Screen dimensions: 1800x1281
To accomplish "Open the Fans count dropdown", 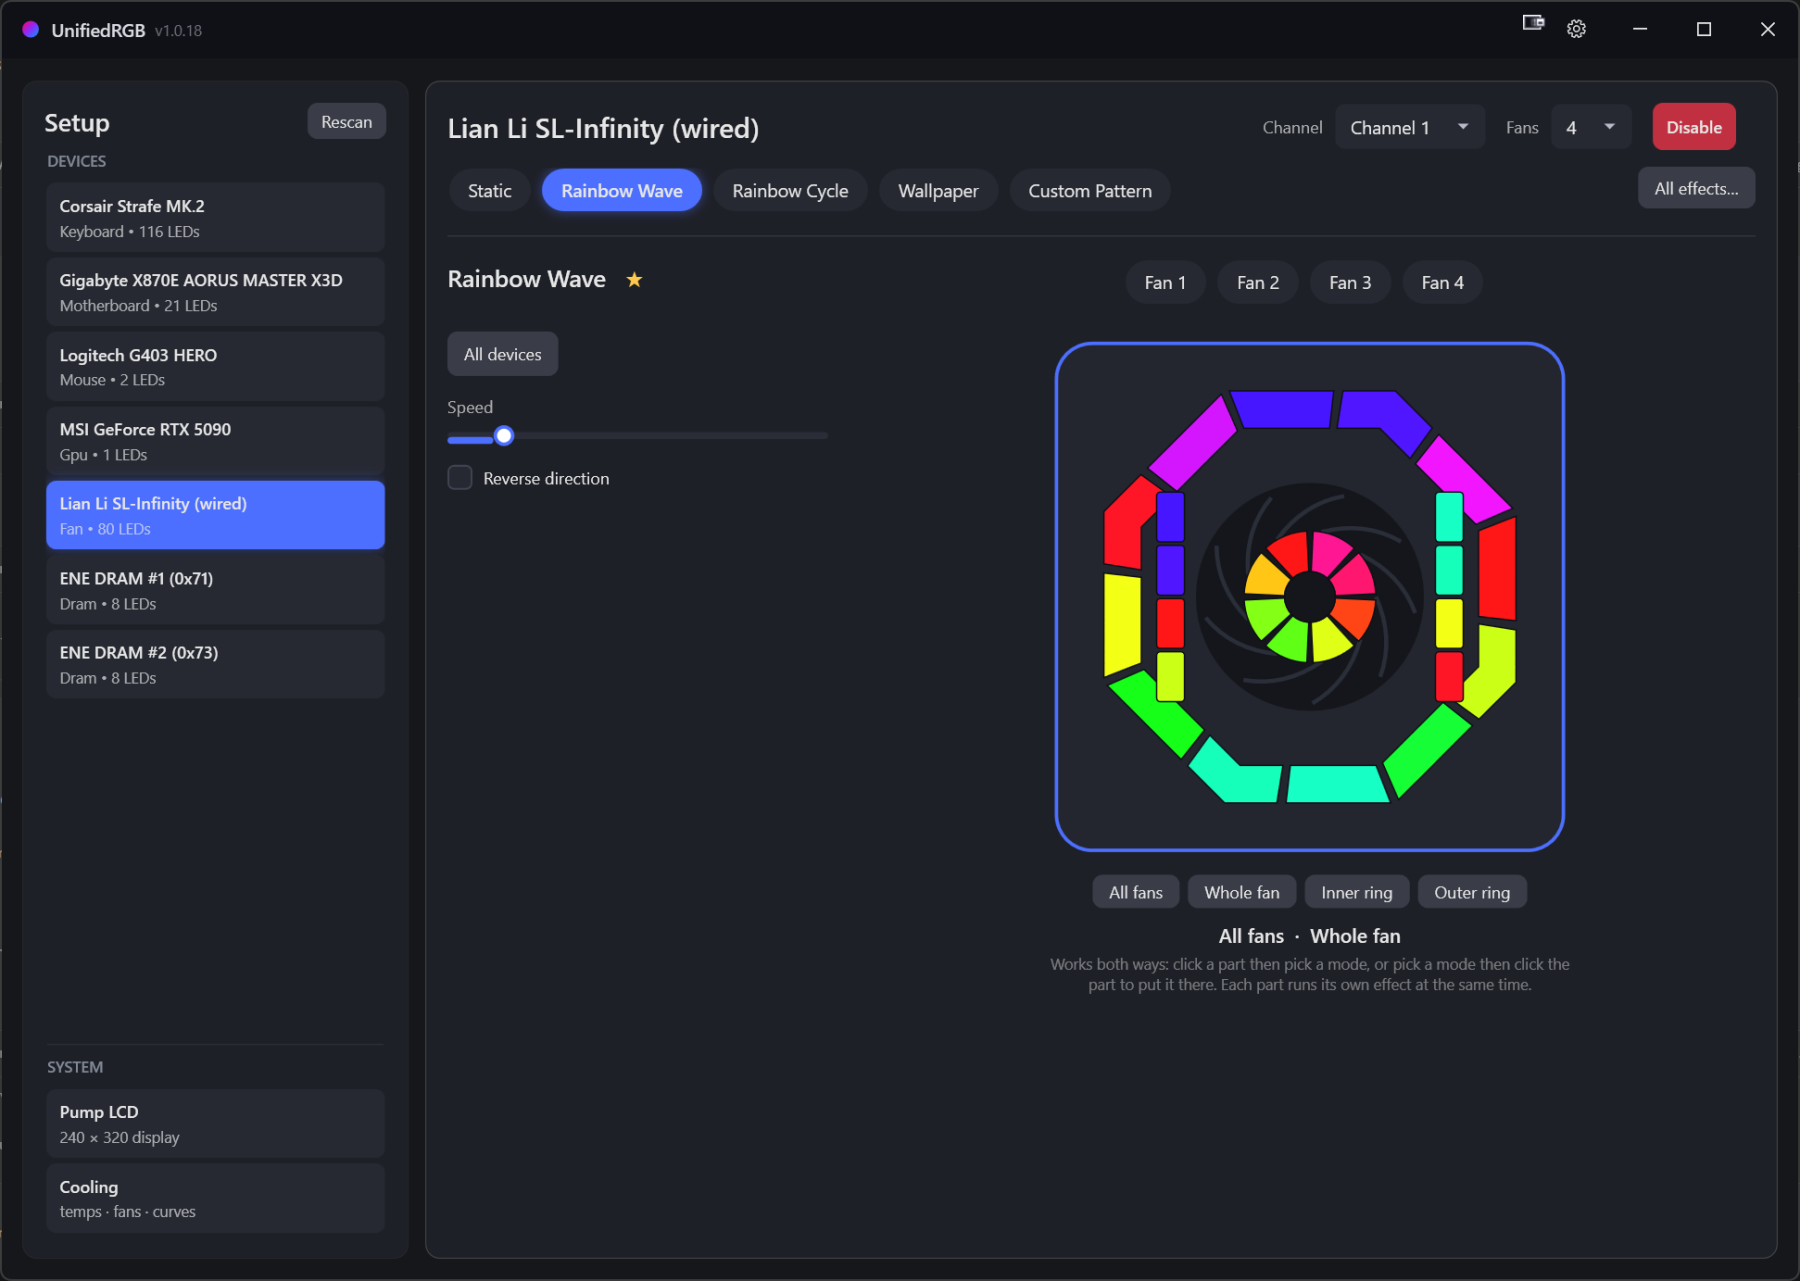I will pyautogui.click(x=1590, y=127).
